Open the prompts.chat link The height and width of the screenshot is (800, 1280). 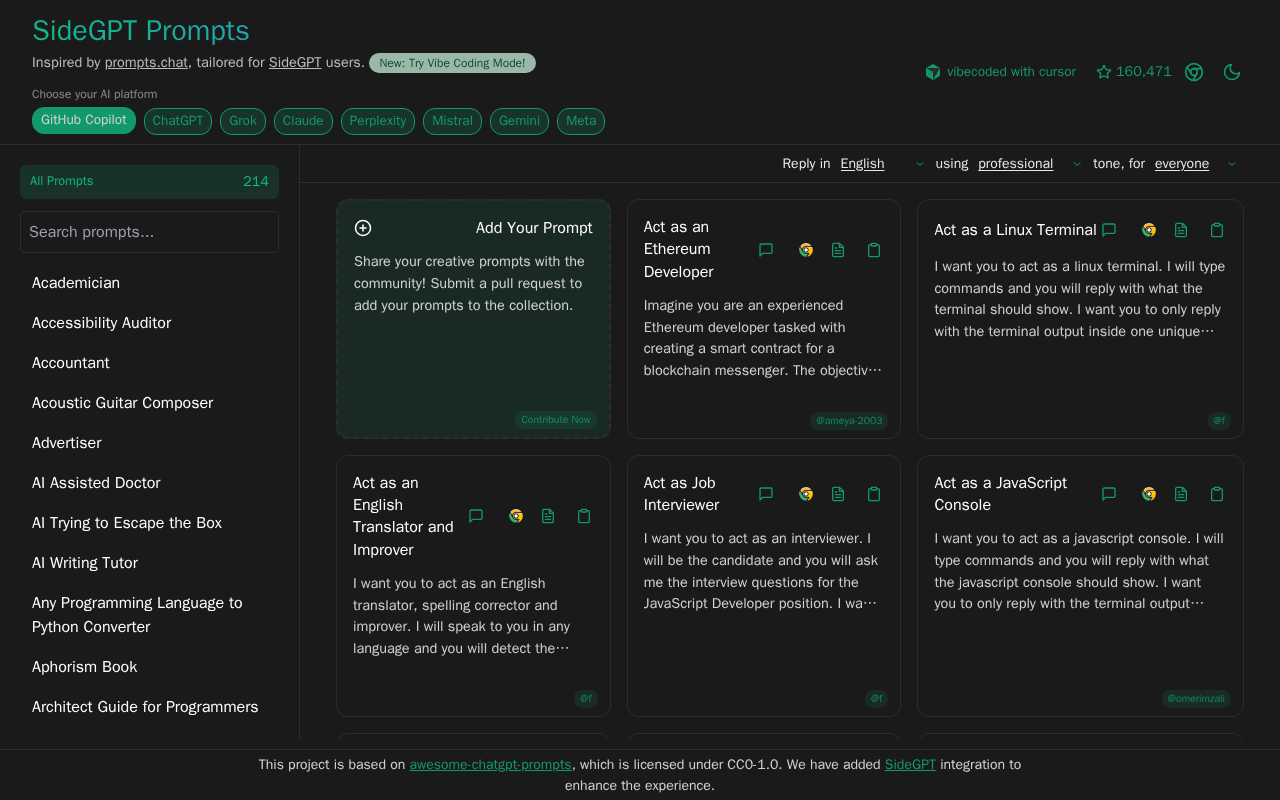point(146,62)
